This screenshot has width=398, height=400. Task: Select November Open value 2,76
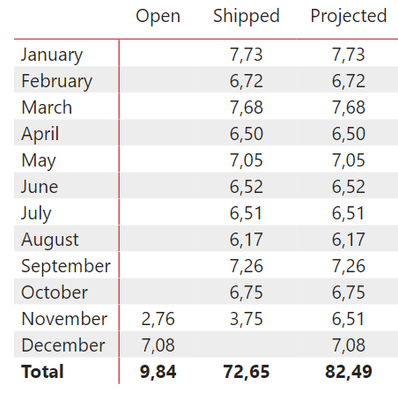158,319
